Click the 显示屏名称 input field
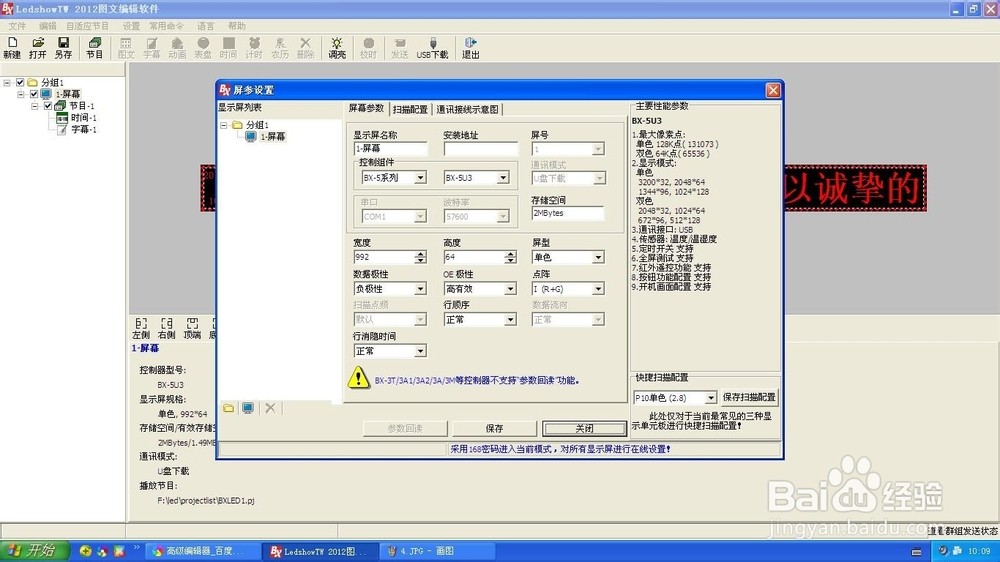This screenshot has height=562, width=1000. click(x=390, y=149)
